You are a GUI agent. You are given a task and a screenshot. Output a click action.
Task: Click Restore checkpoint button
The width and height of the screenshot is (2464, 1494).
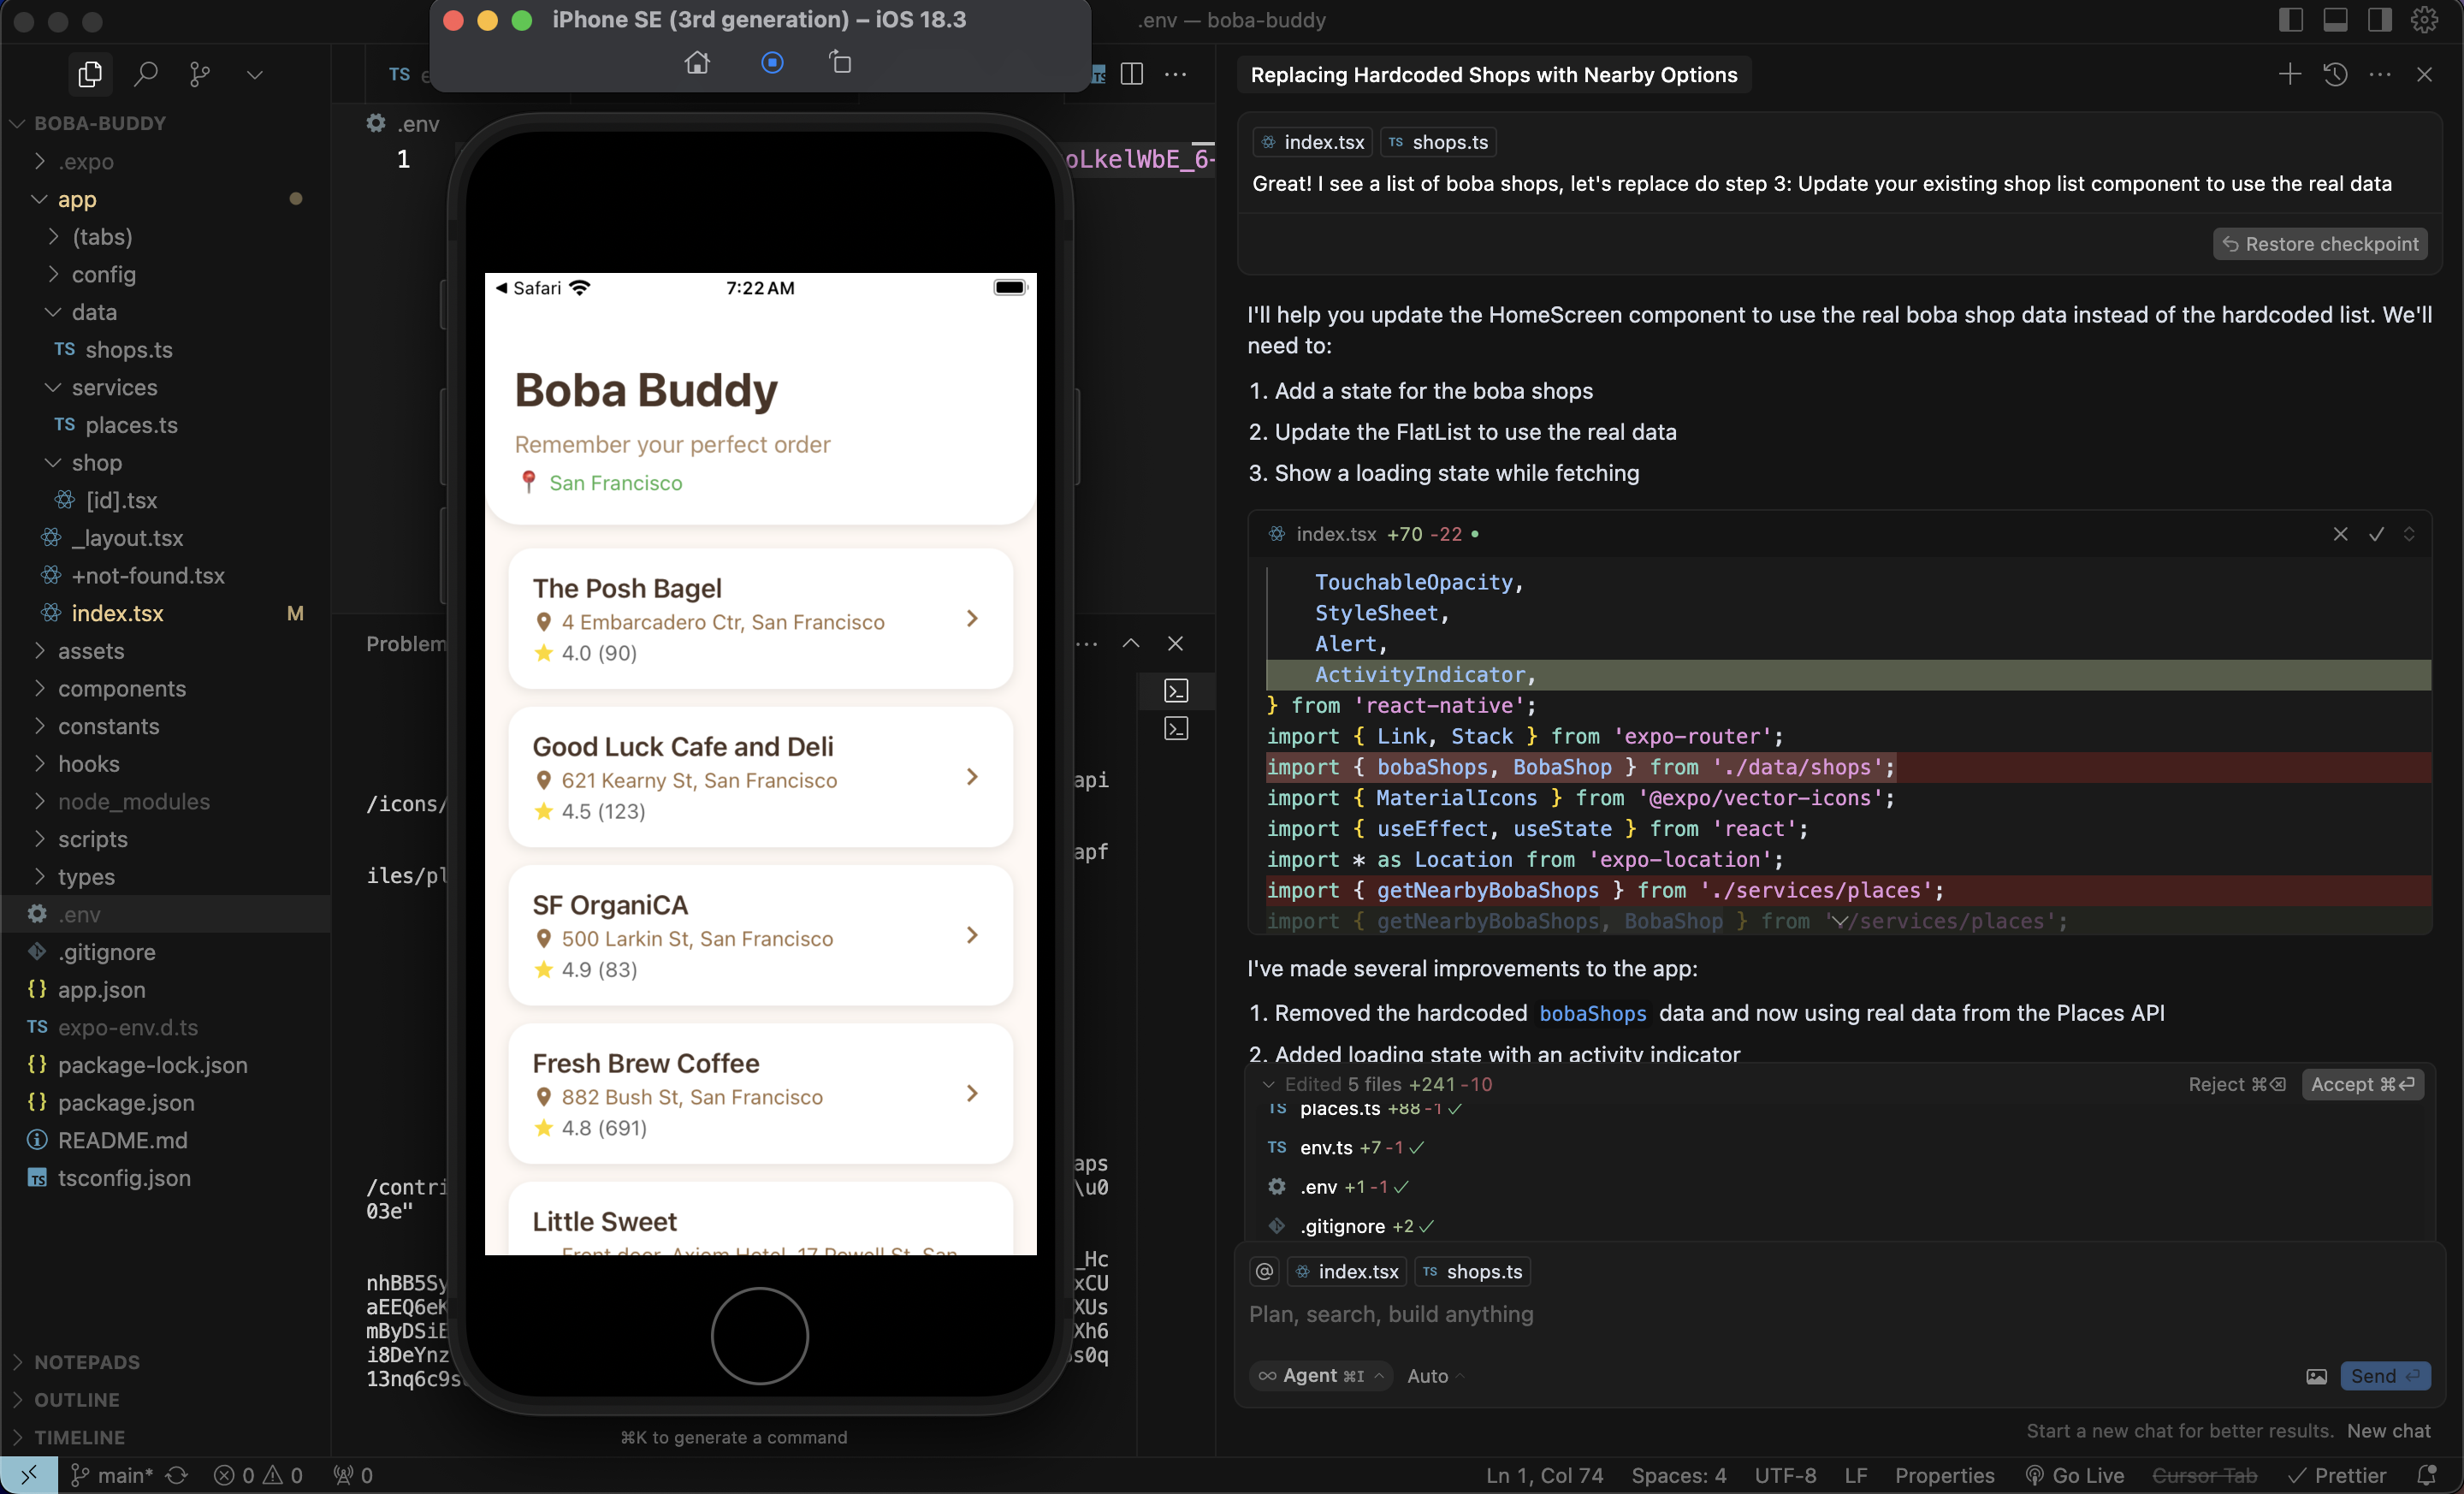[x=2320, y=244]
